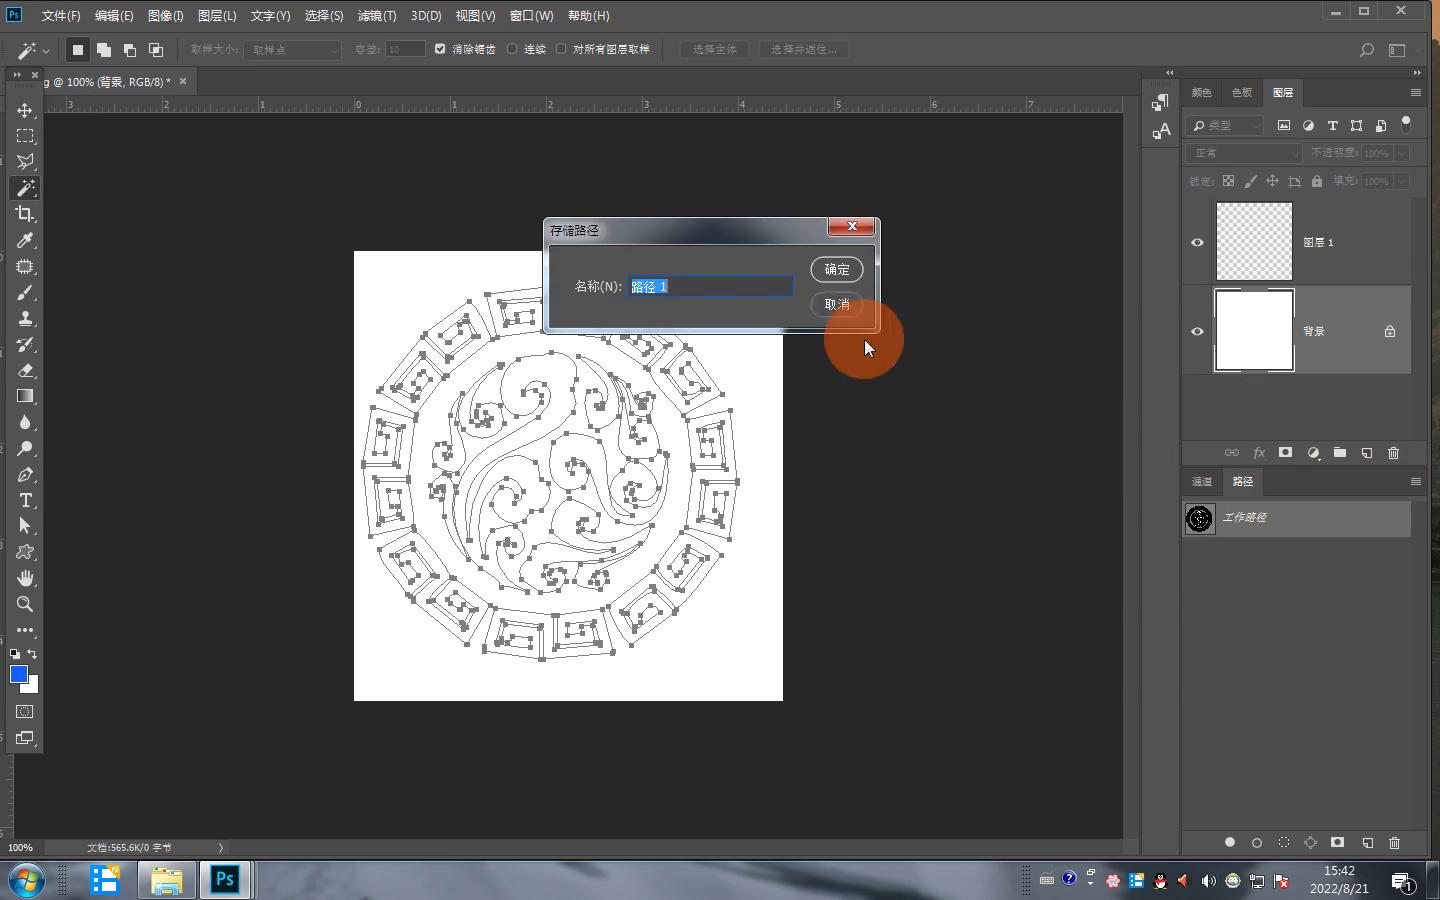Toggle visibility of 背景 layer
1440x900 pixels.
click(1197, 331)
